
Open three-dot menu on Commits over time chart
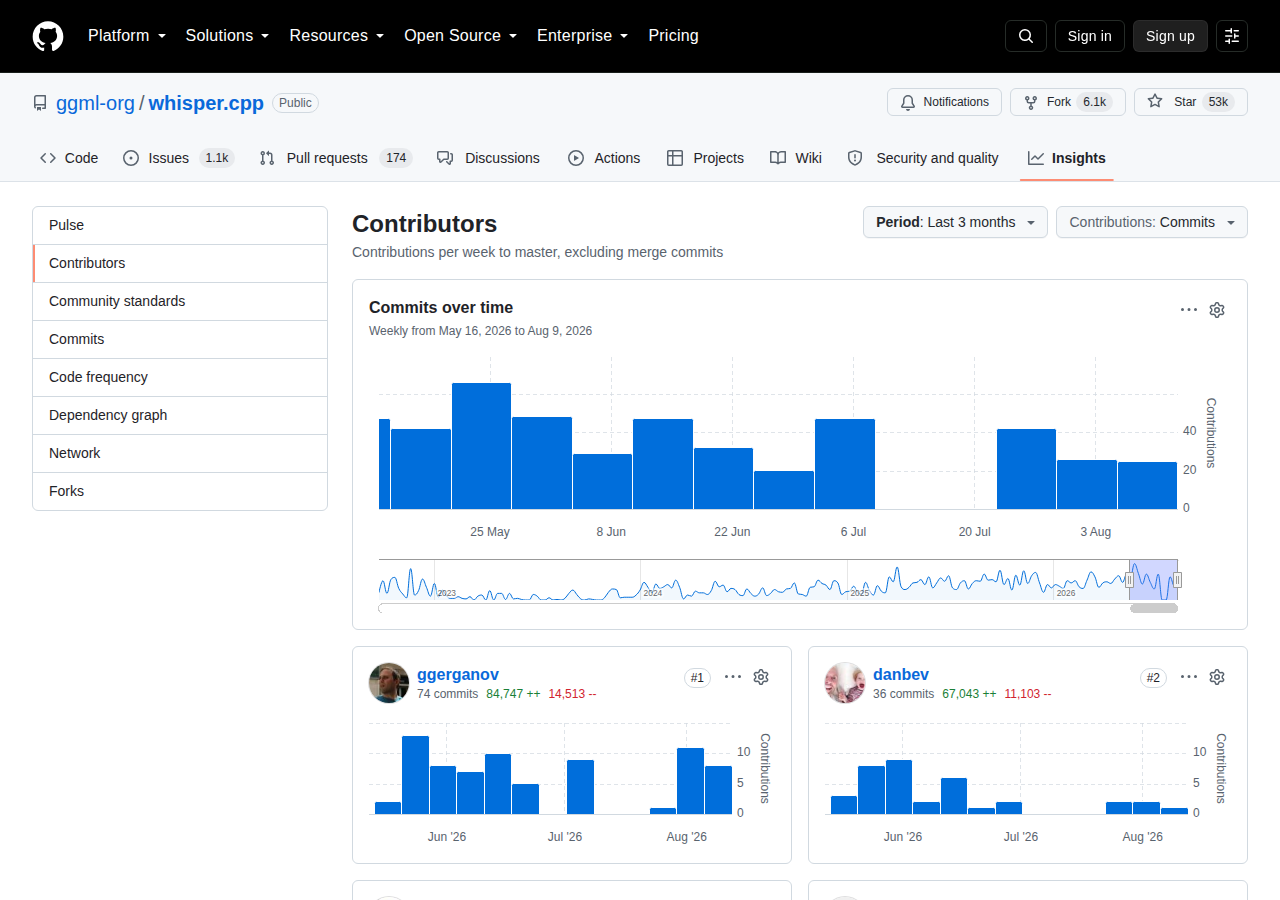(1189, 310)
